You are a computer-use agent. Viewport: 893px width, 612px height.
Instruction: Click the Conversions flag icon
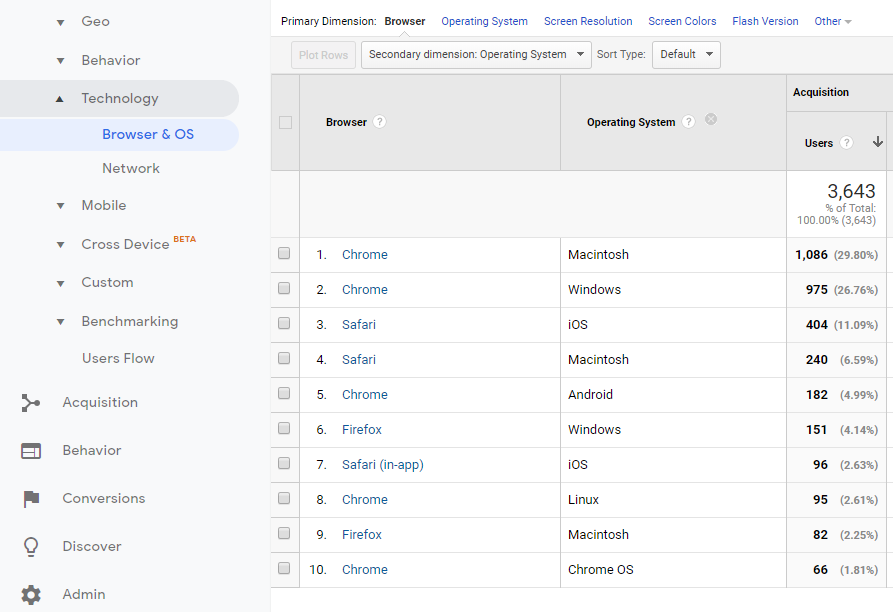(31, 499)
